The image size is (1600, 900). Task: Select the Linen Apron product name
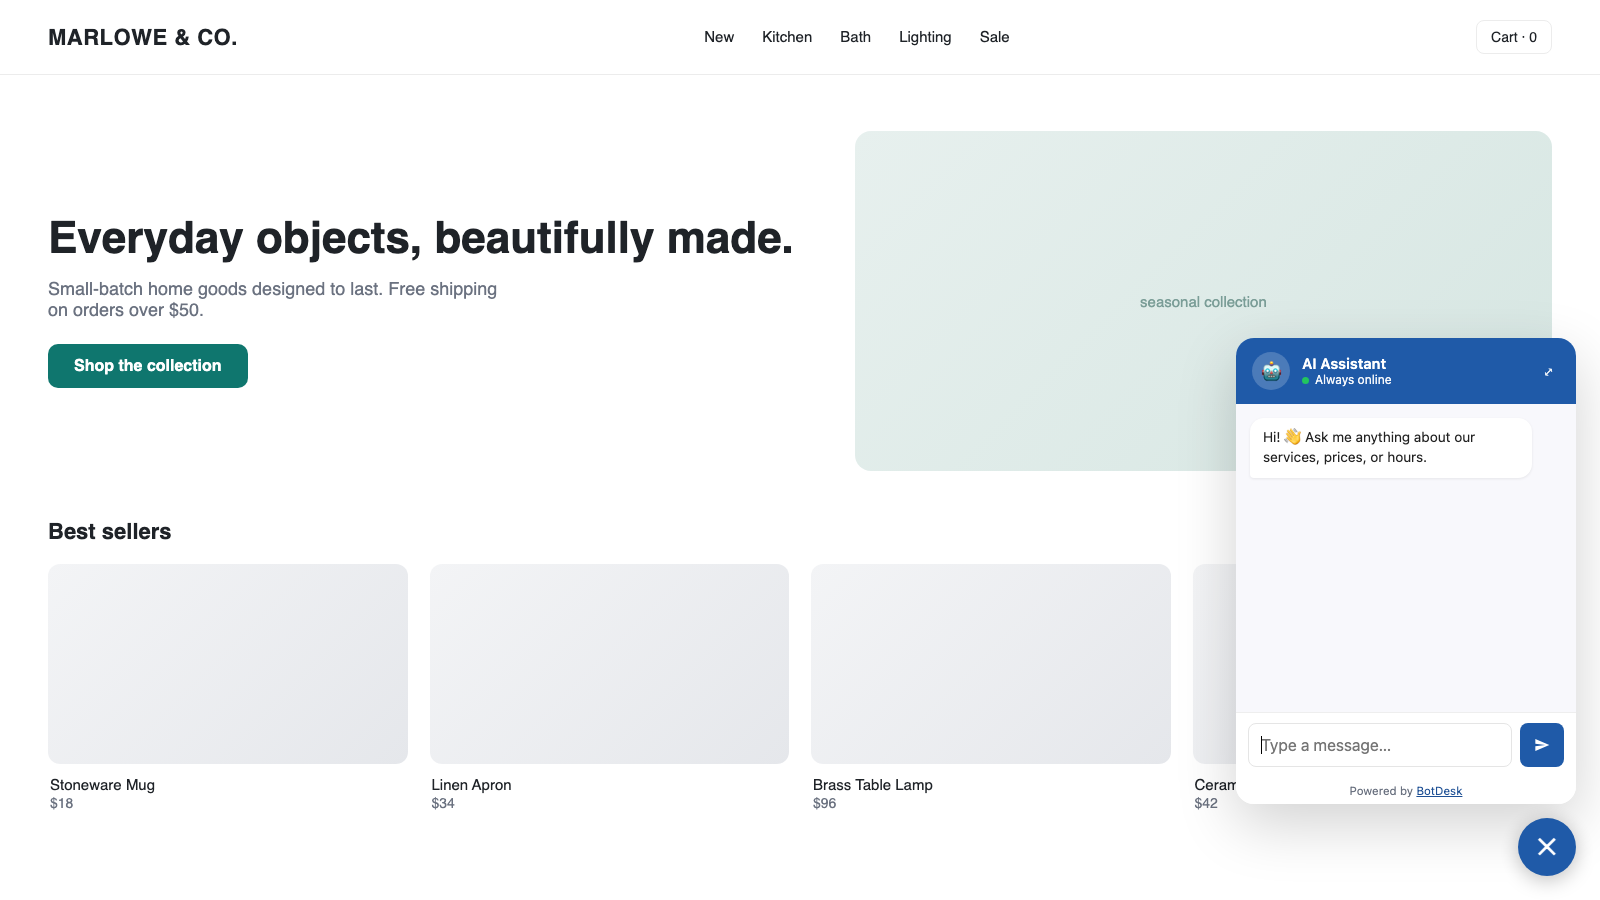(471, 785)
